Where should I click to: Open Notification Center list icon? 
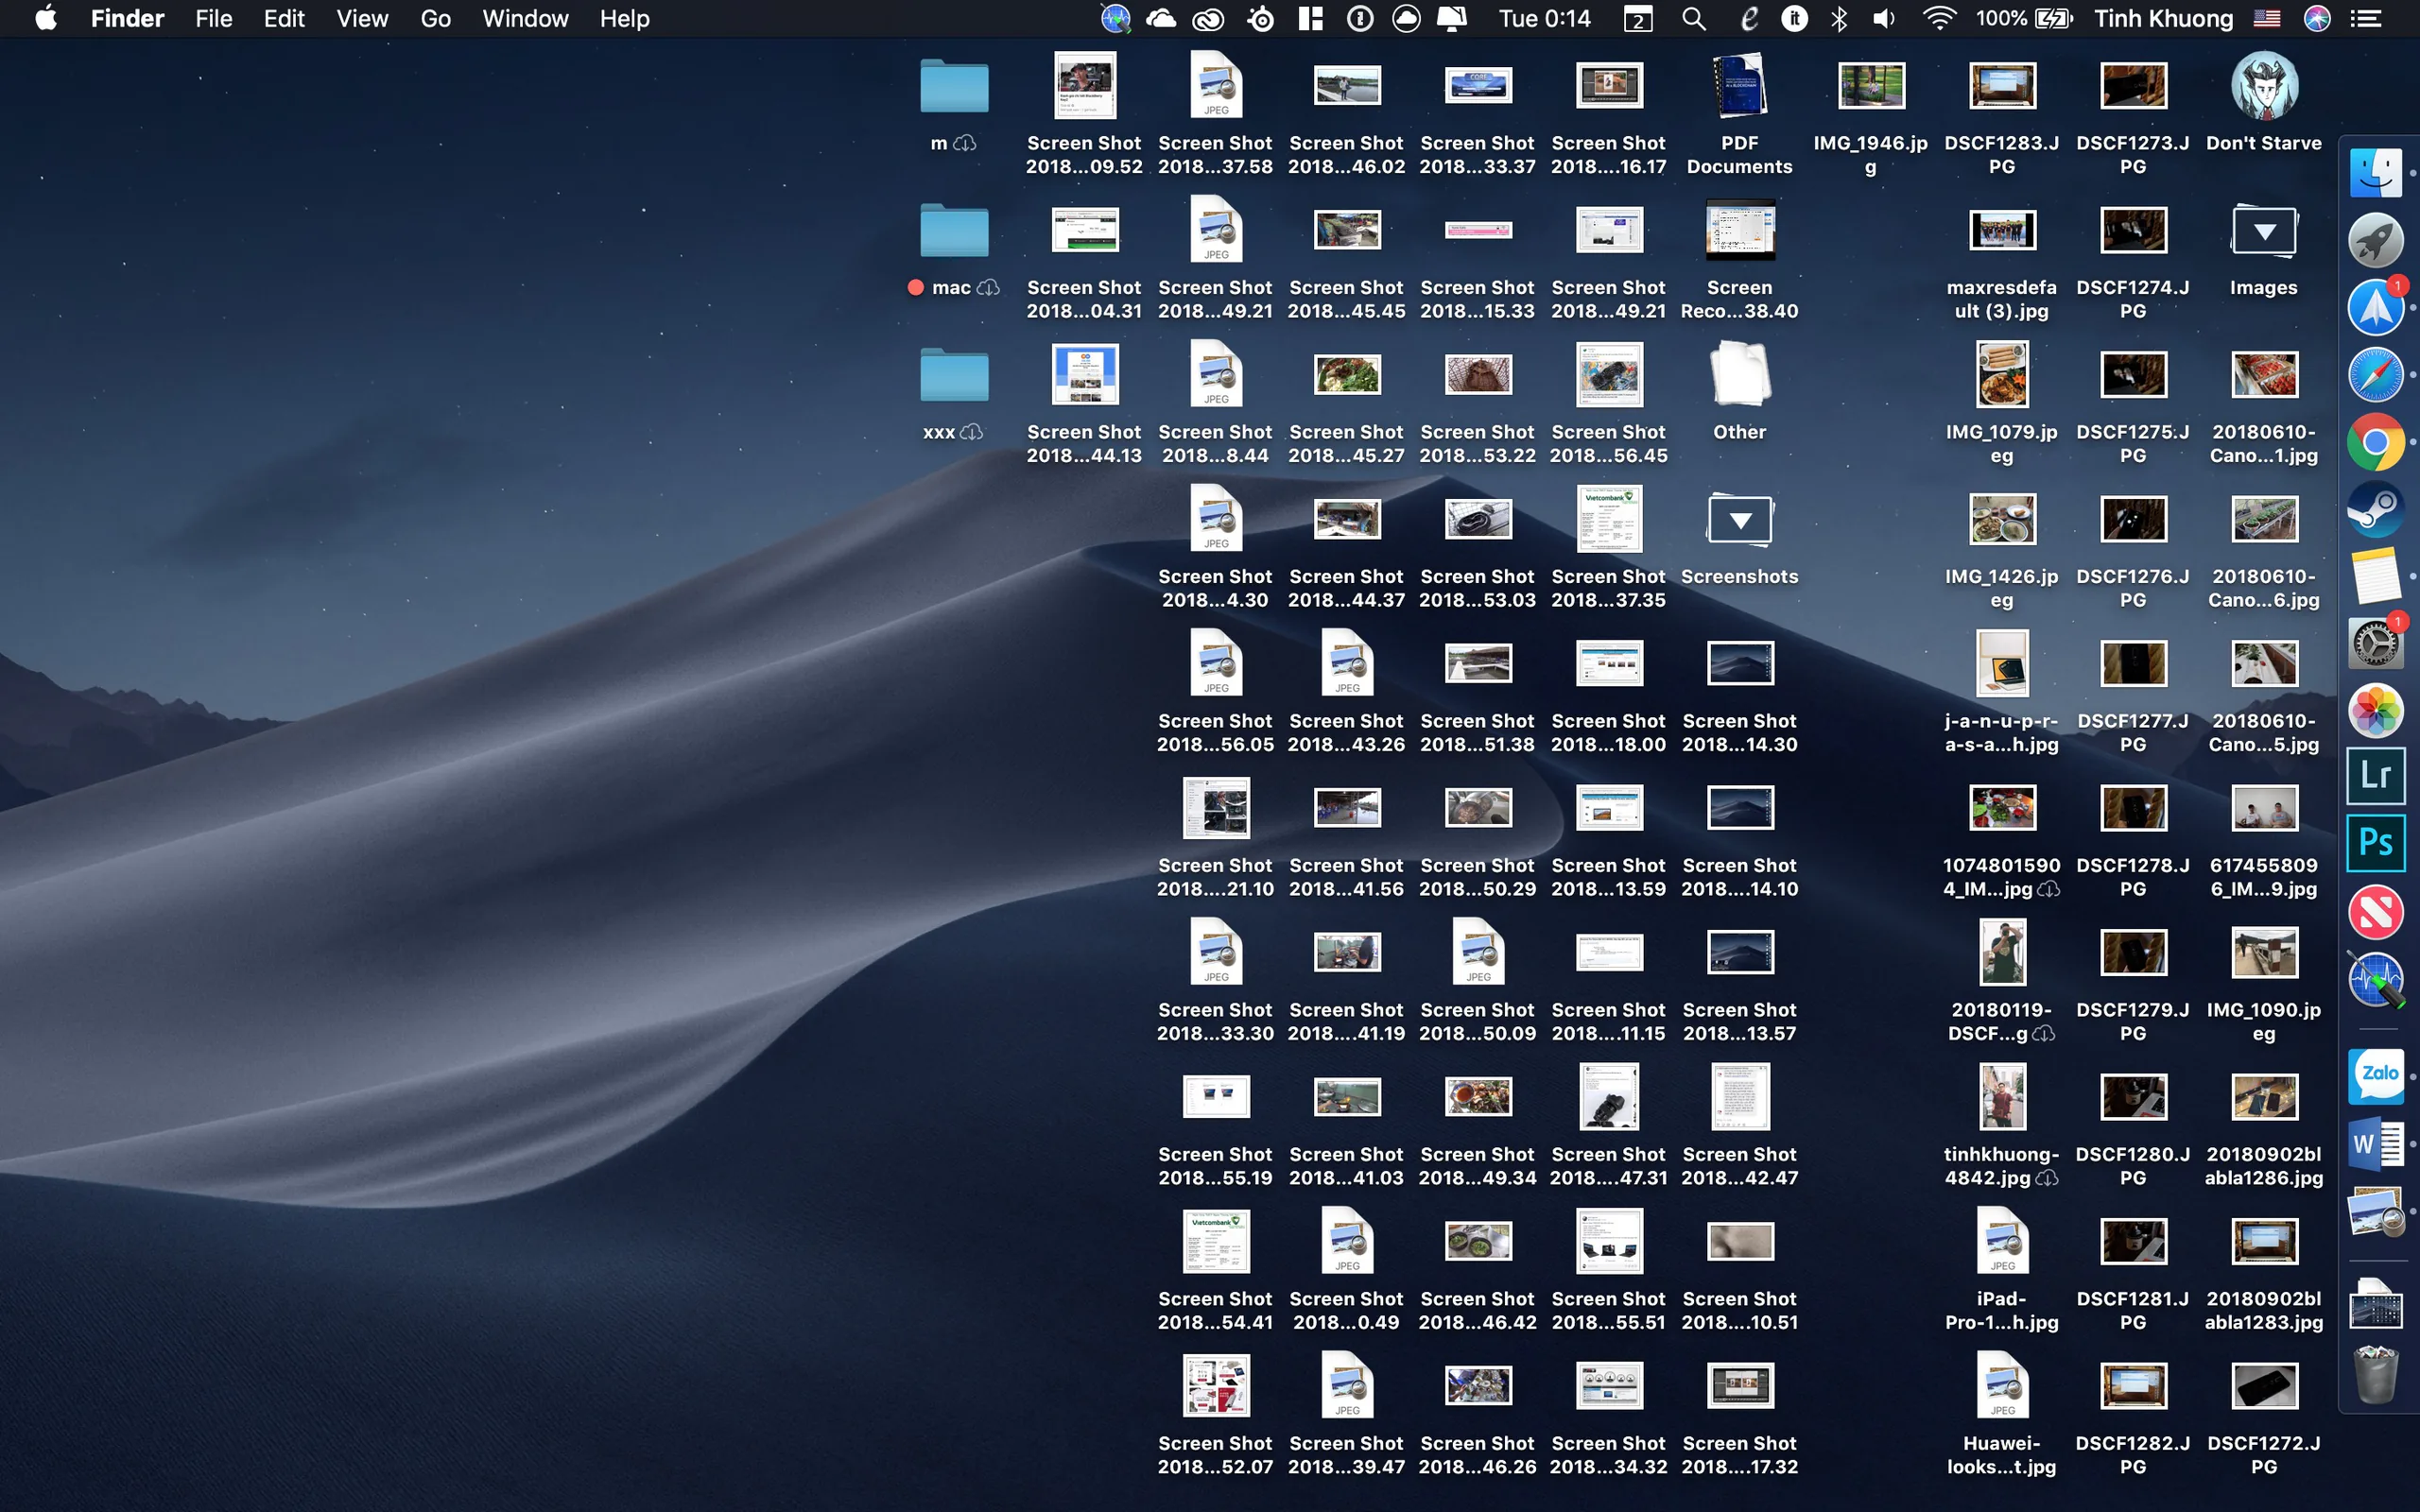coord(2365,19)
